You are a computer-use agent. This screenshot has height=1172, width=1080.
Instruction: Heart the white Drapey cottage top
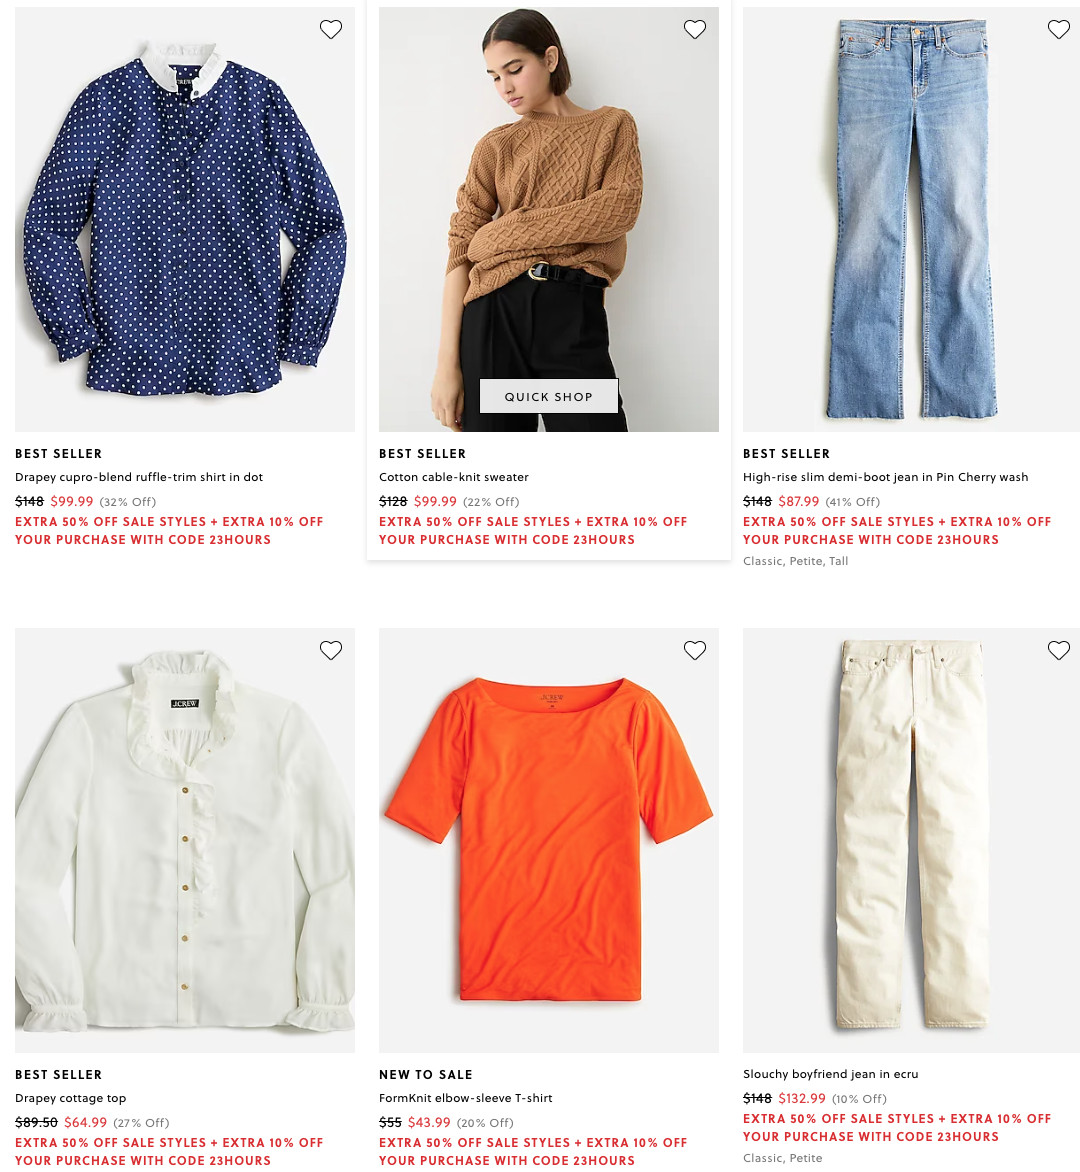pos(330,650)
